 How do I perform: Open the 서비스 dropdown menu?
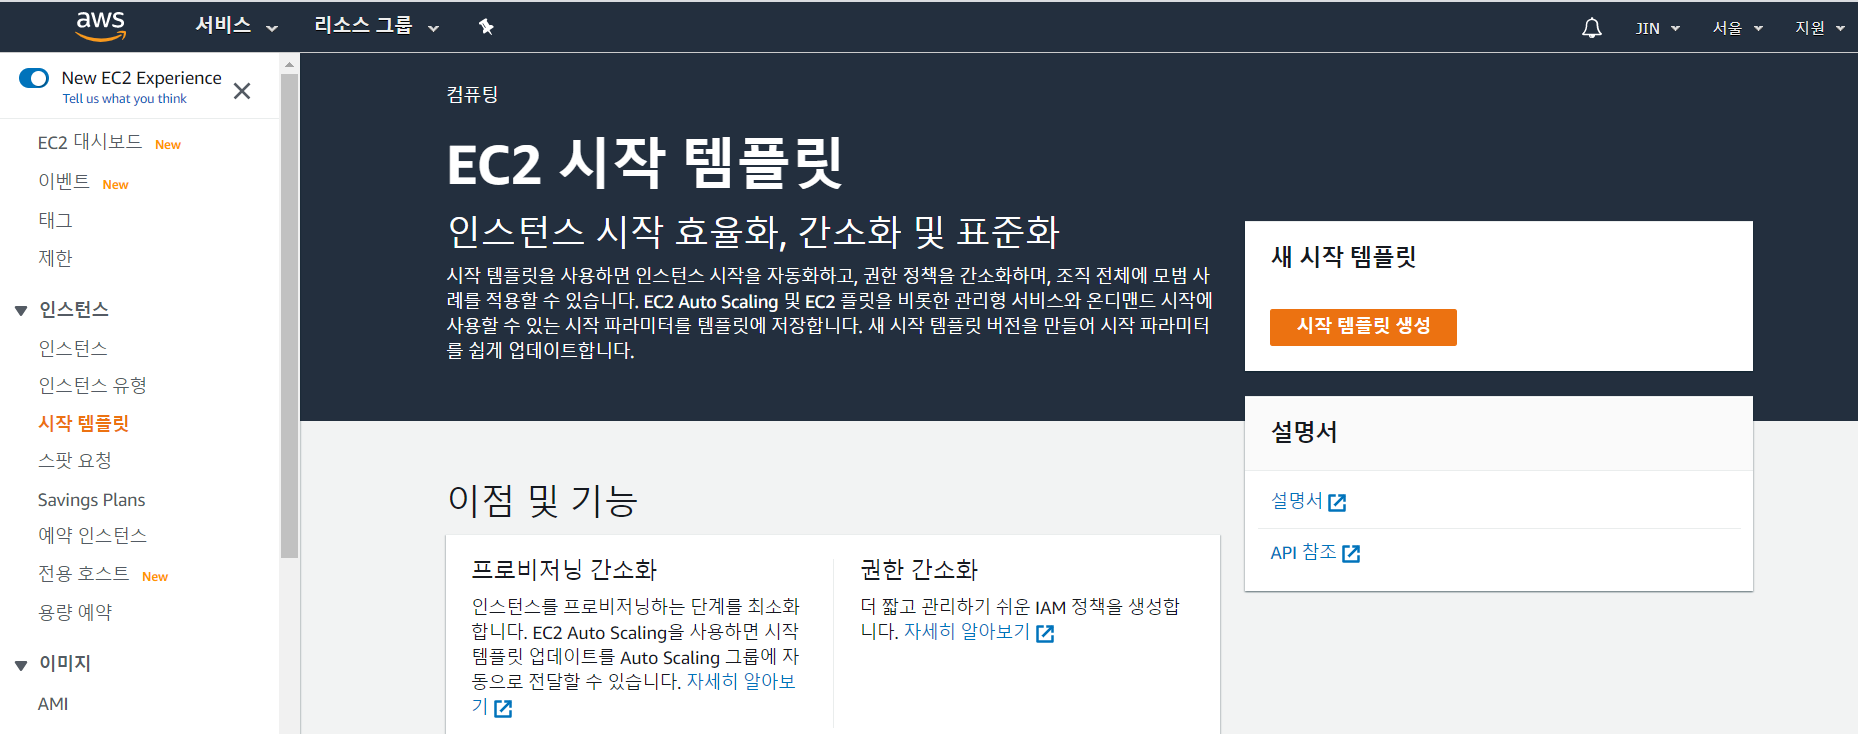236,27
